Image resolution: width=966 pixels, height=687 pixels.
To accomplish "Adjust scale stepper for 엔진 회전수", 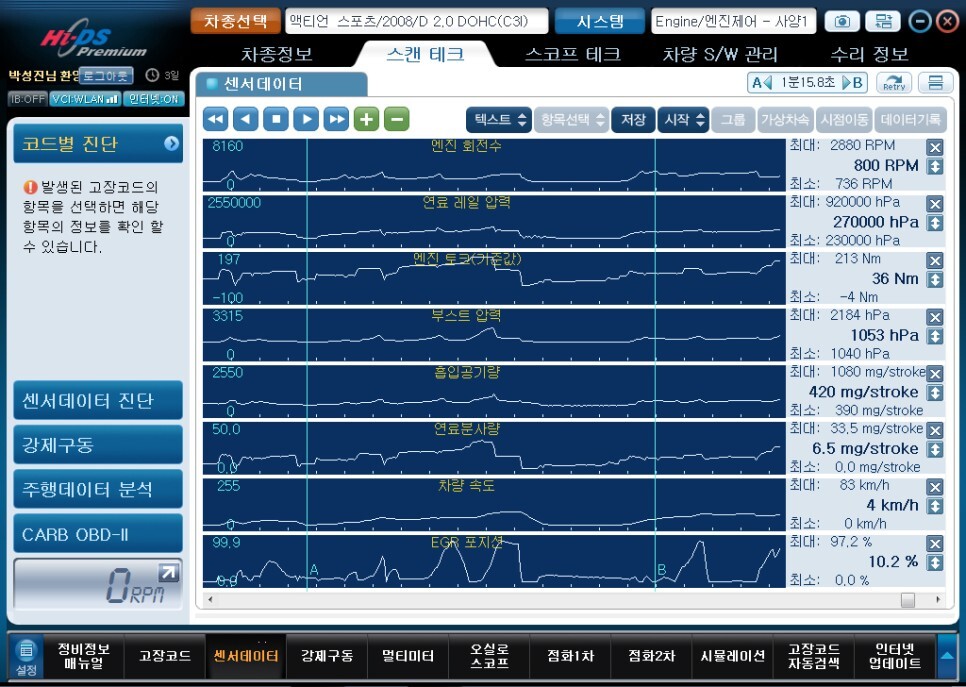I will pos(935,166).
